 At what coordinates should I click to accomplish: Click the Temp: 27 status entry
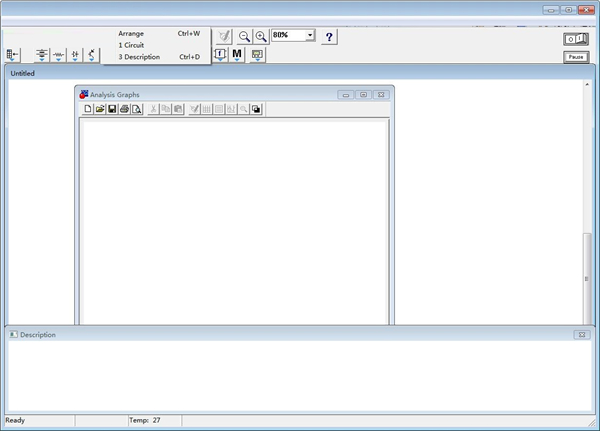point(145,420)
